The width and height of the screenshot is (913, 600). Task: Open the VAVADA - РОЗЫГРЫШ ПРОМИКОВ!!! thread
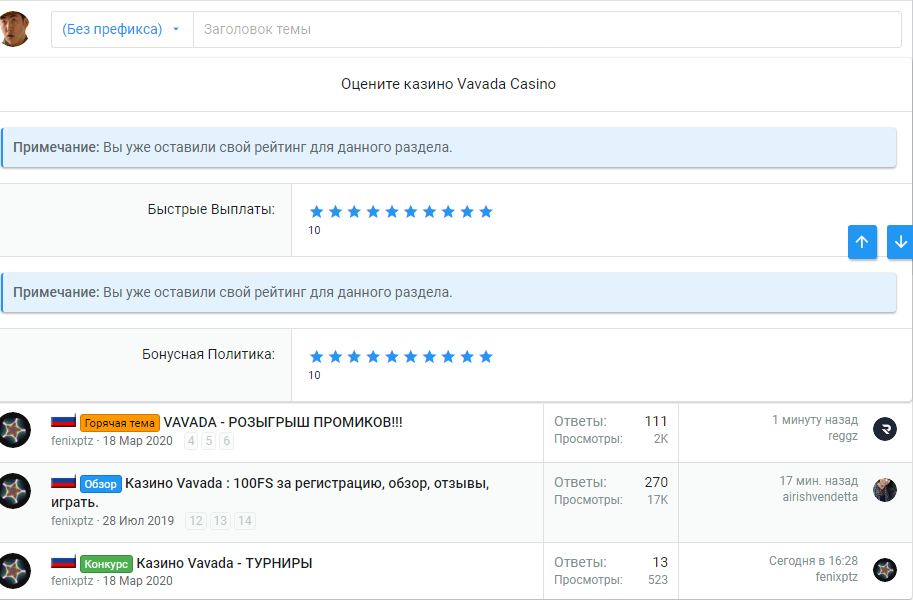pyautogui.click(x=283, y=422)
